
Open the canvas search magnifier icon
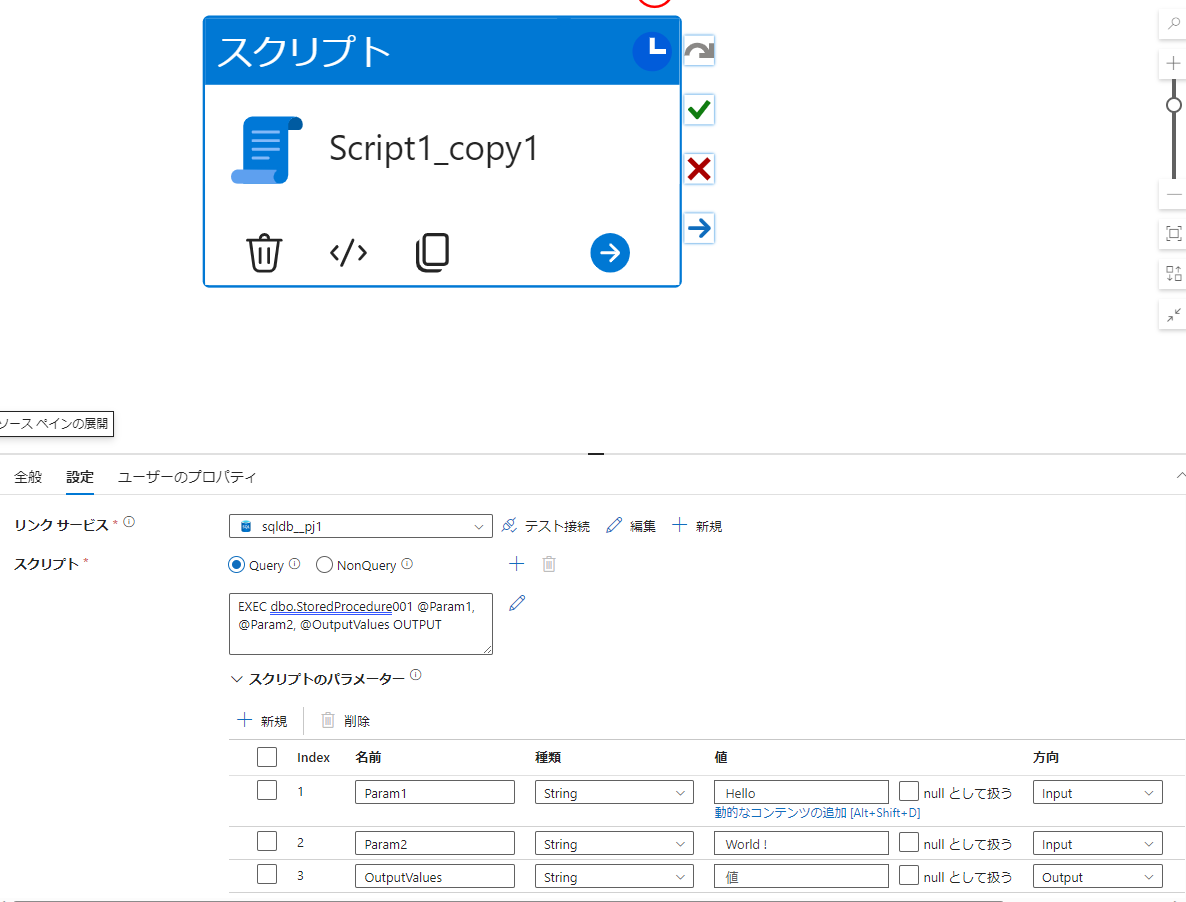[x=1172, y=24]
